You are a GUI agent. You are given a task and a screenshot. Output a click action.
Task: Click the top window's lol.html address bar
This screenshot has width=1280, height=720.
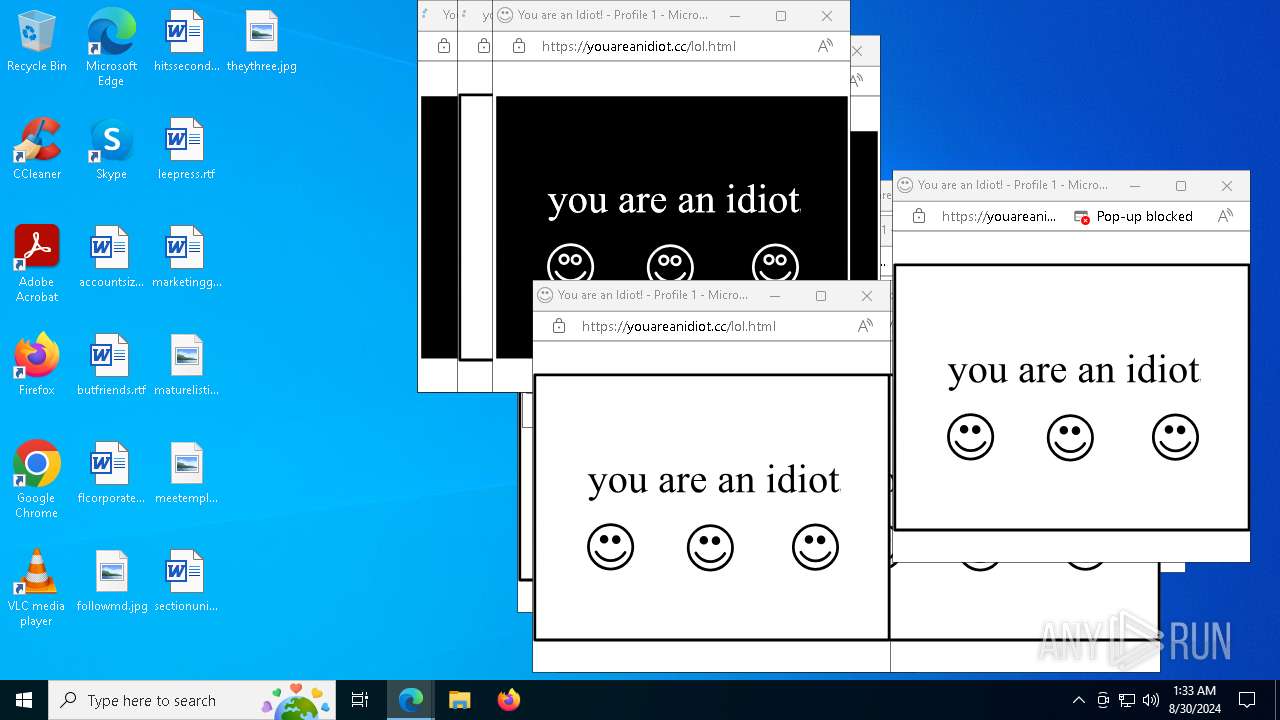pyautogui.click(x=639, y=46)
